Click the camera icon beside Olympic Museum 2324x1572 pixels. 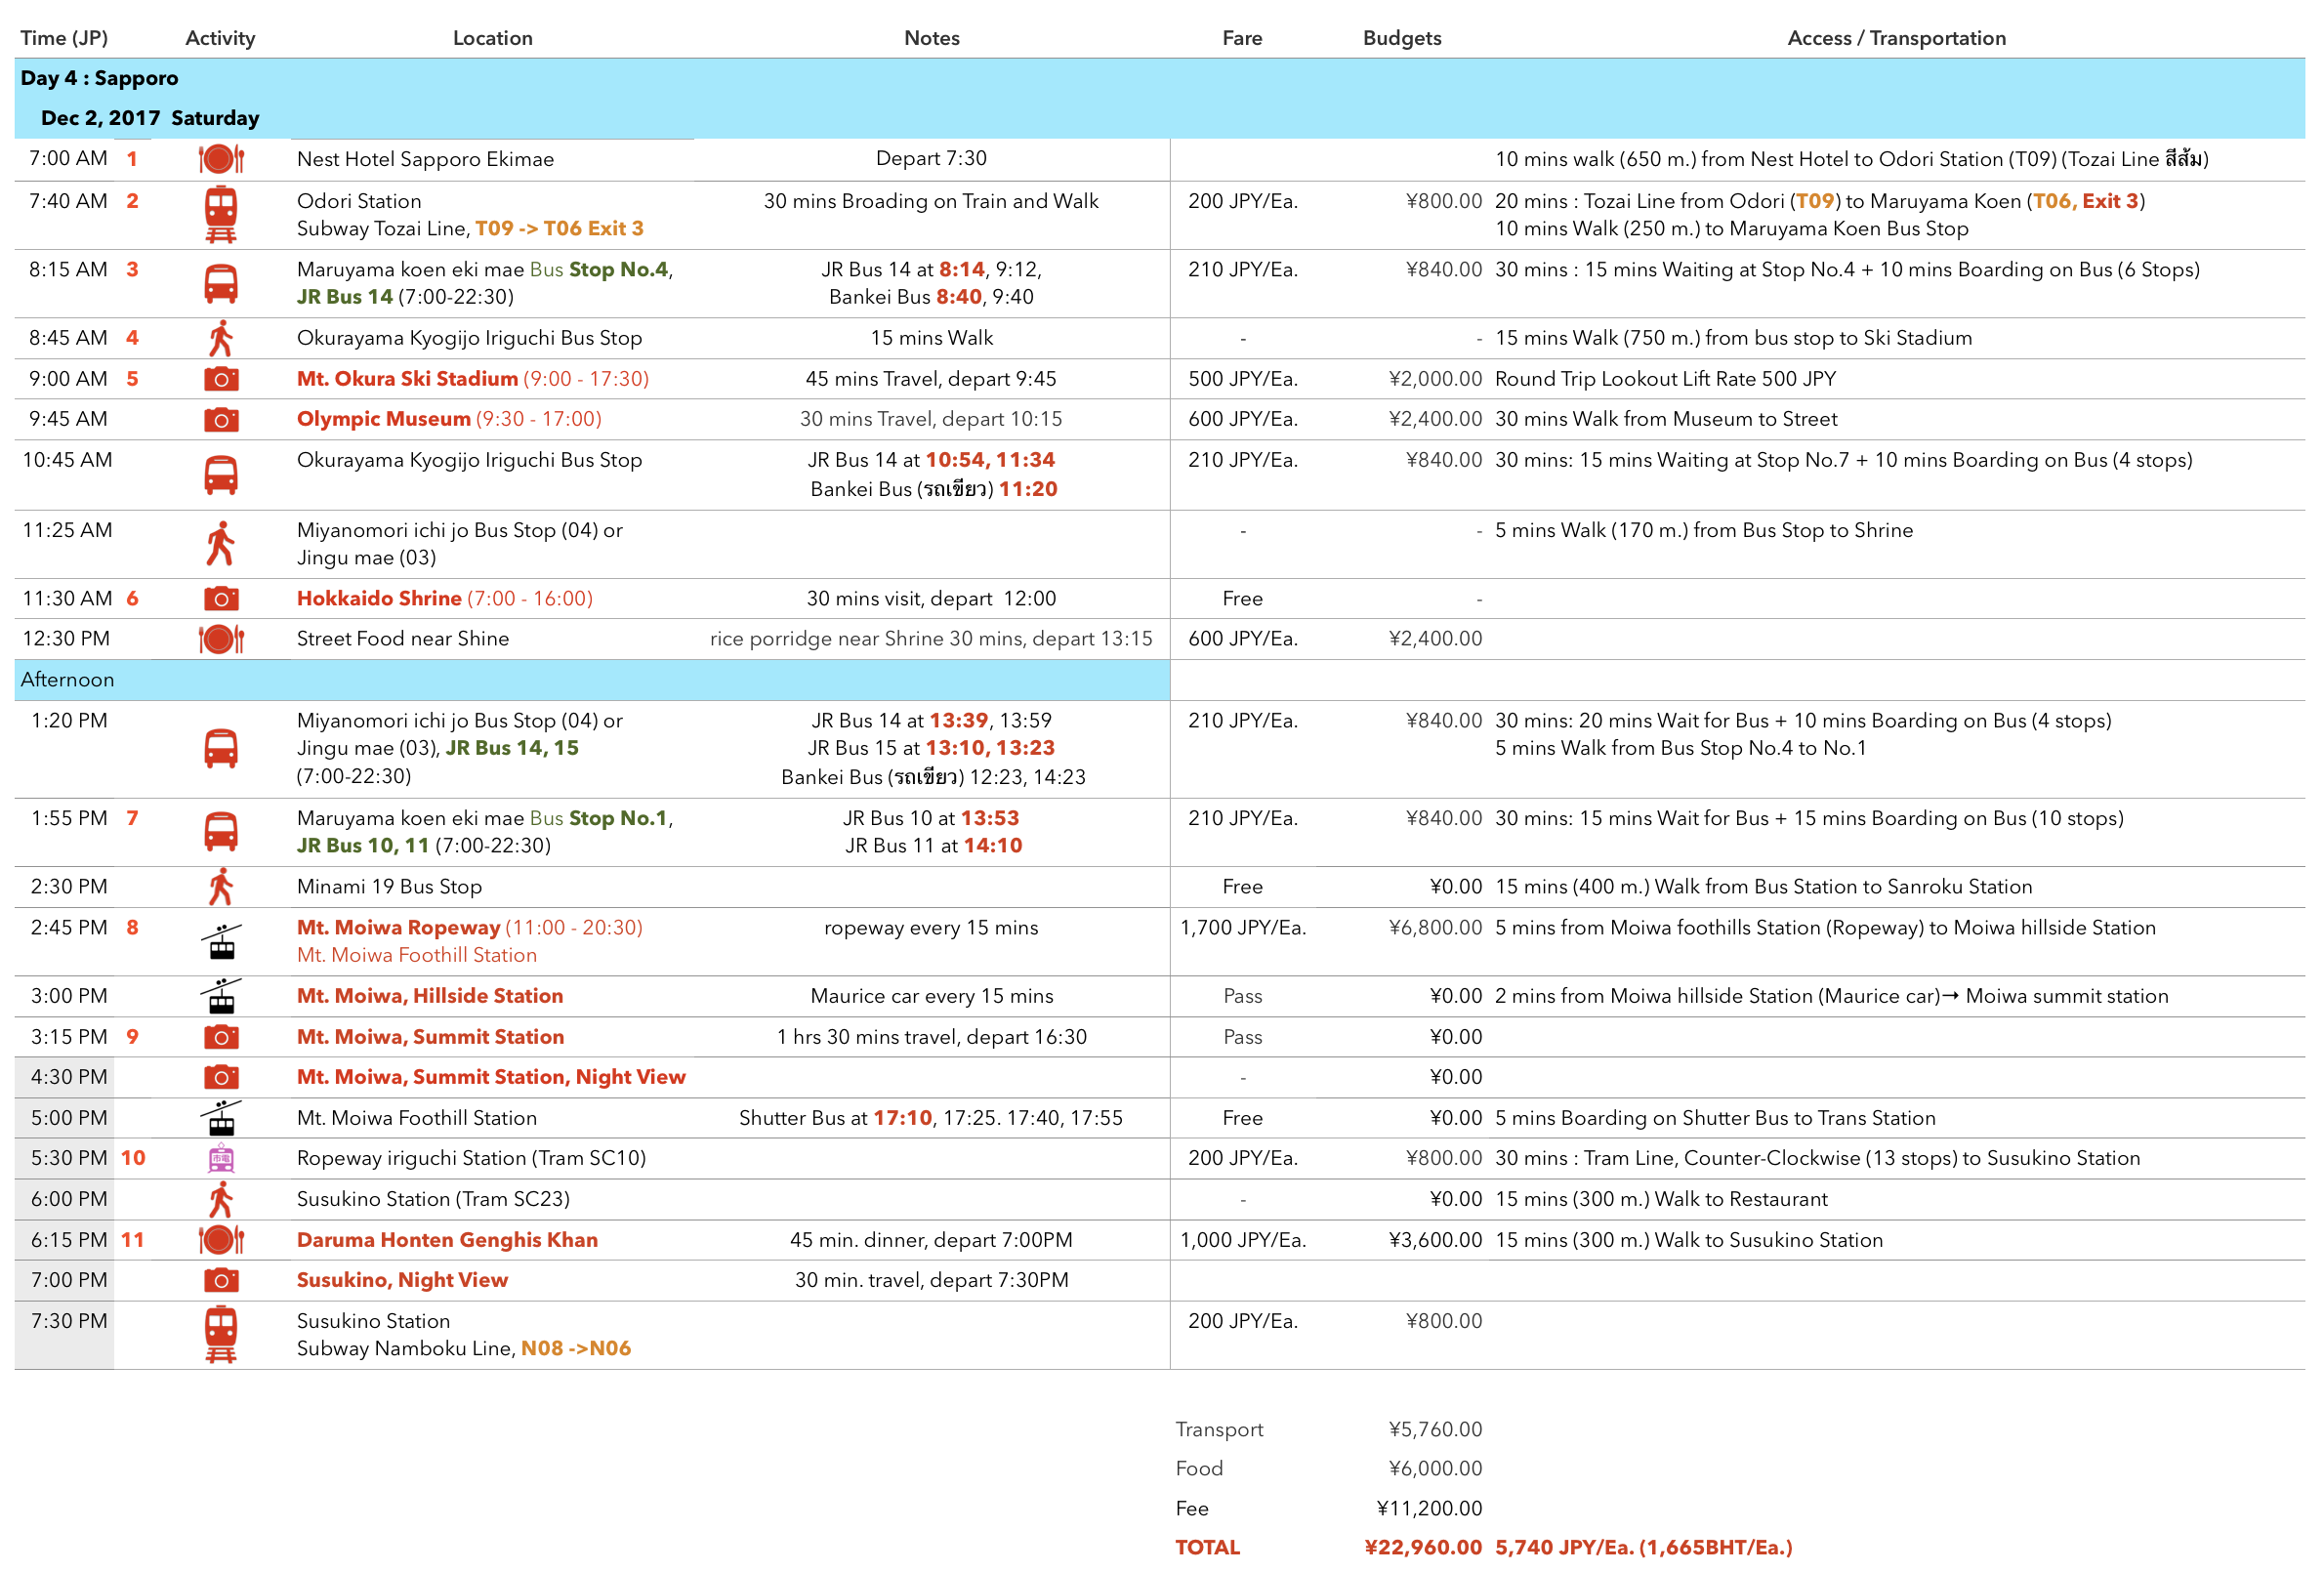[221, 419]
